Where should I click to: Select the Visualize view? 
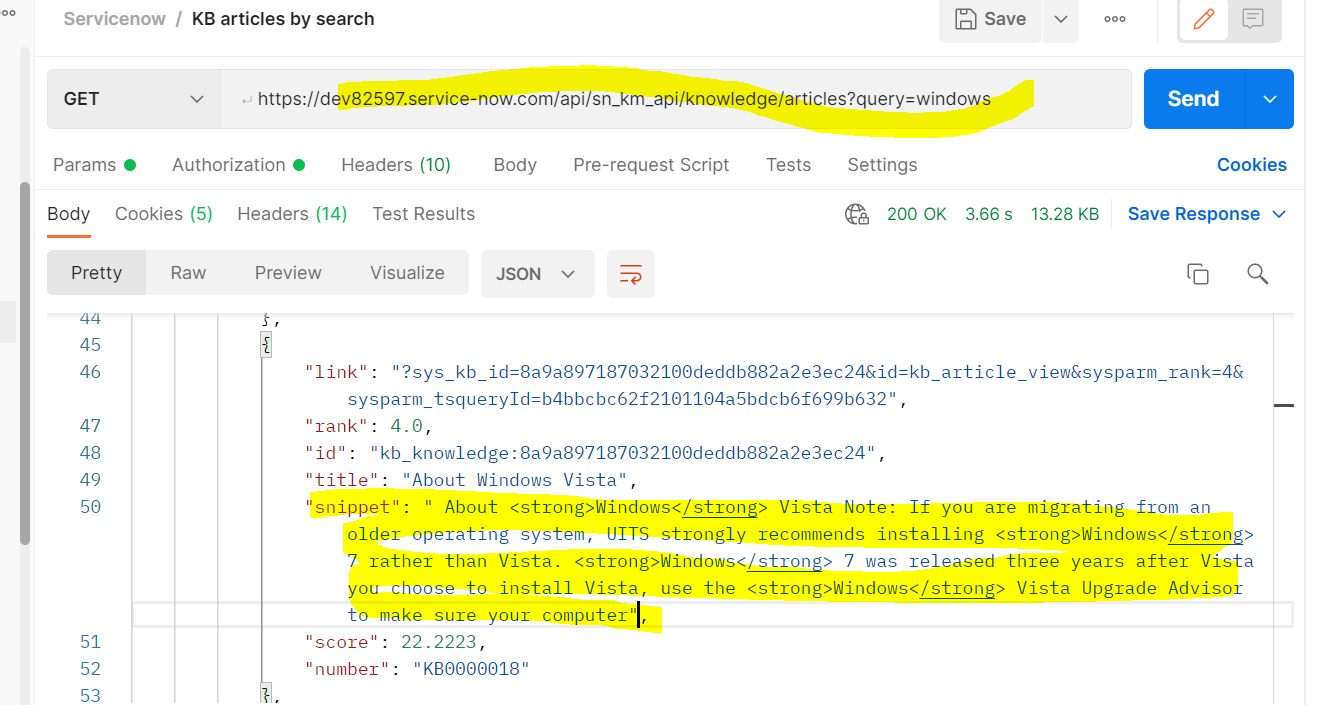tap(407, 273)
